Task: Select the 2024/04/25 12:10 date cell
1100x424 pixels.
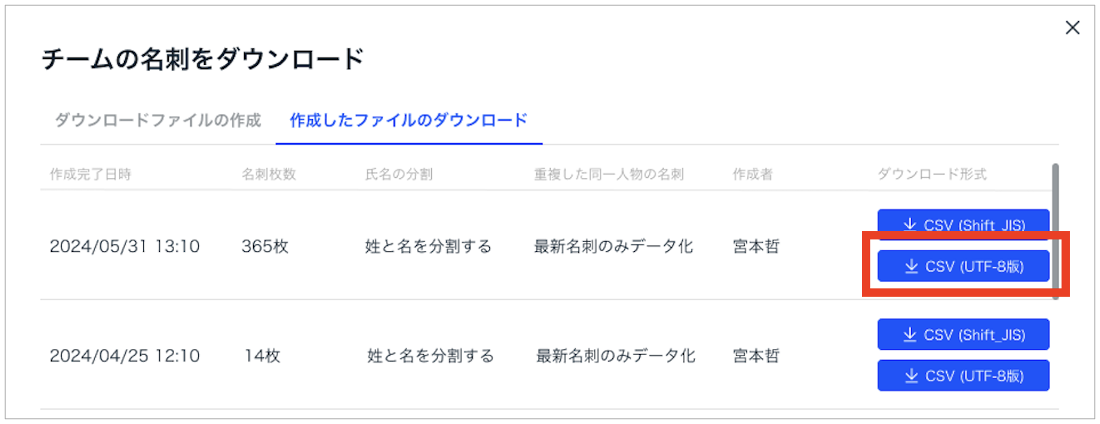Action: pos(124,355)
